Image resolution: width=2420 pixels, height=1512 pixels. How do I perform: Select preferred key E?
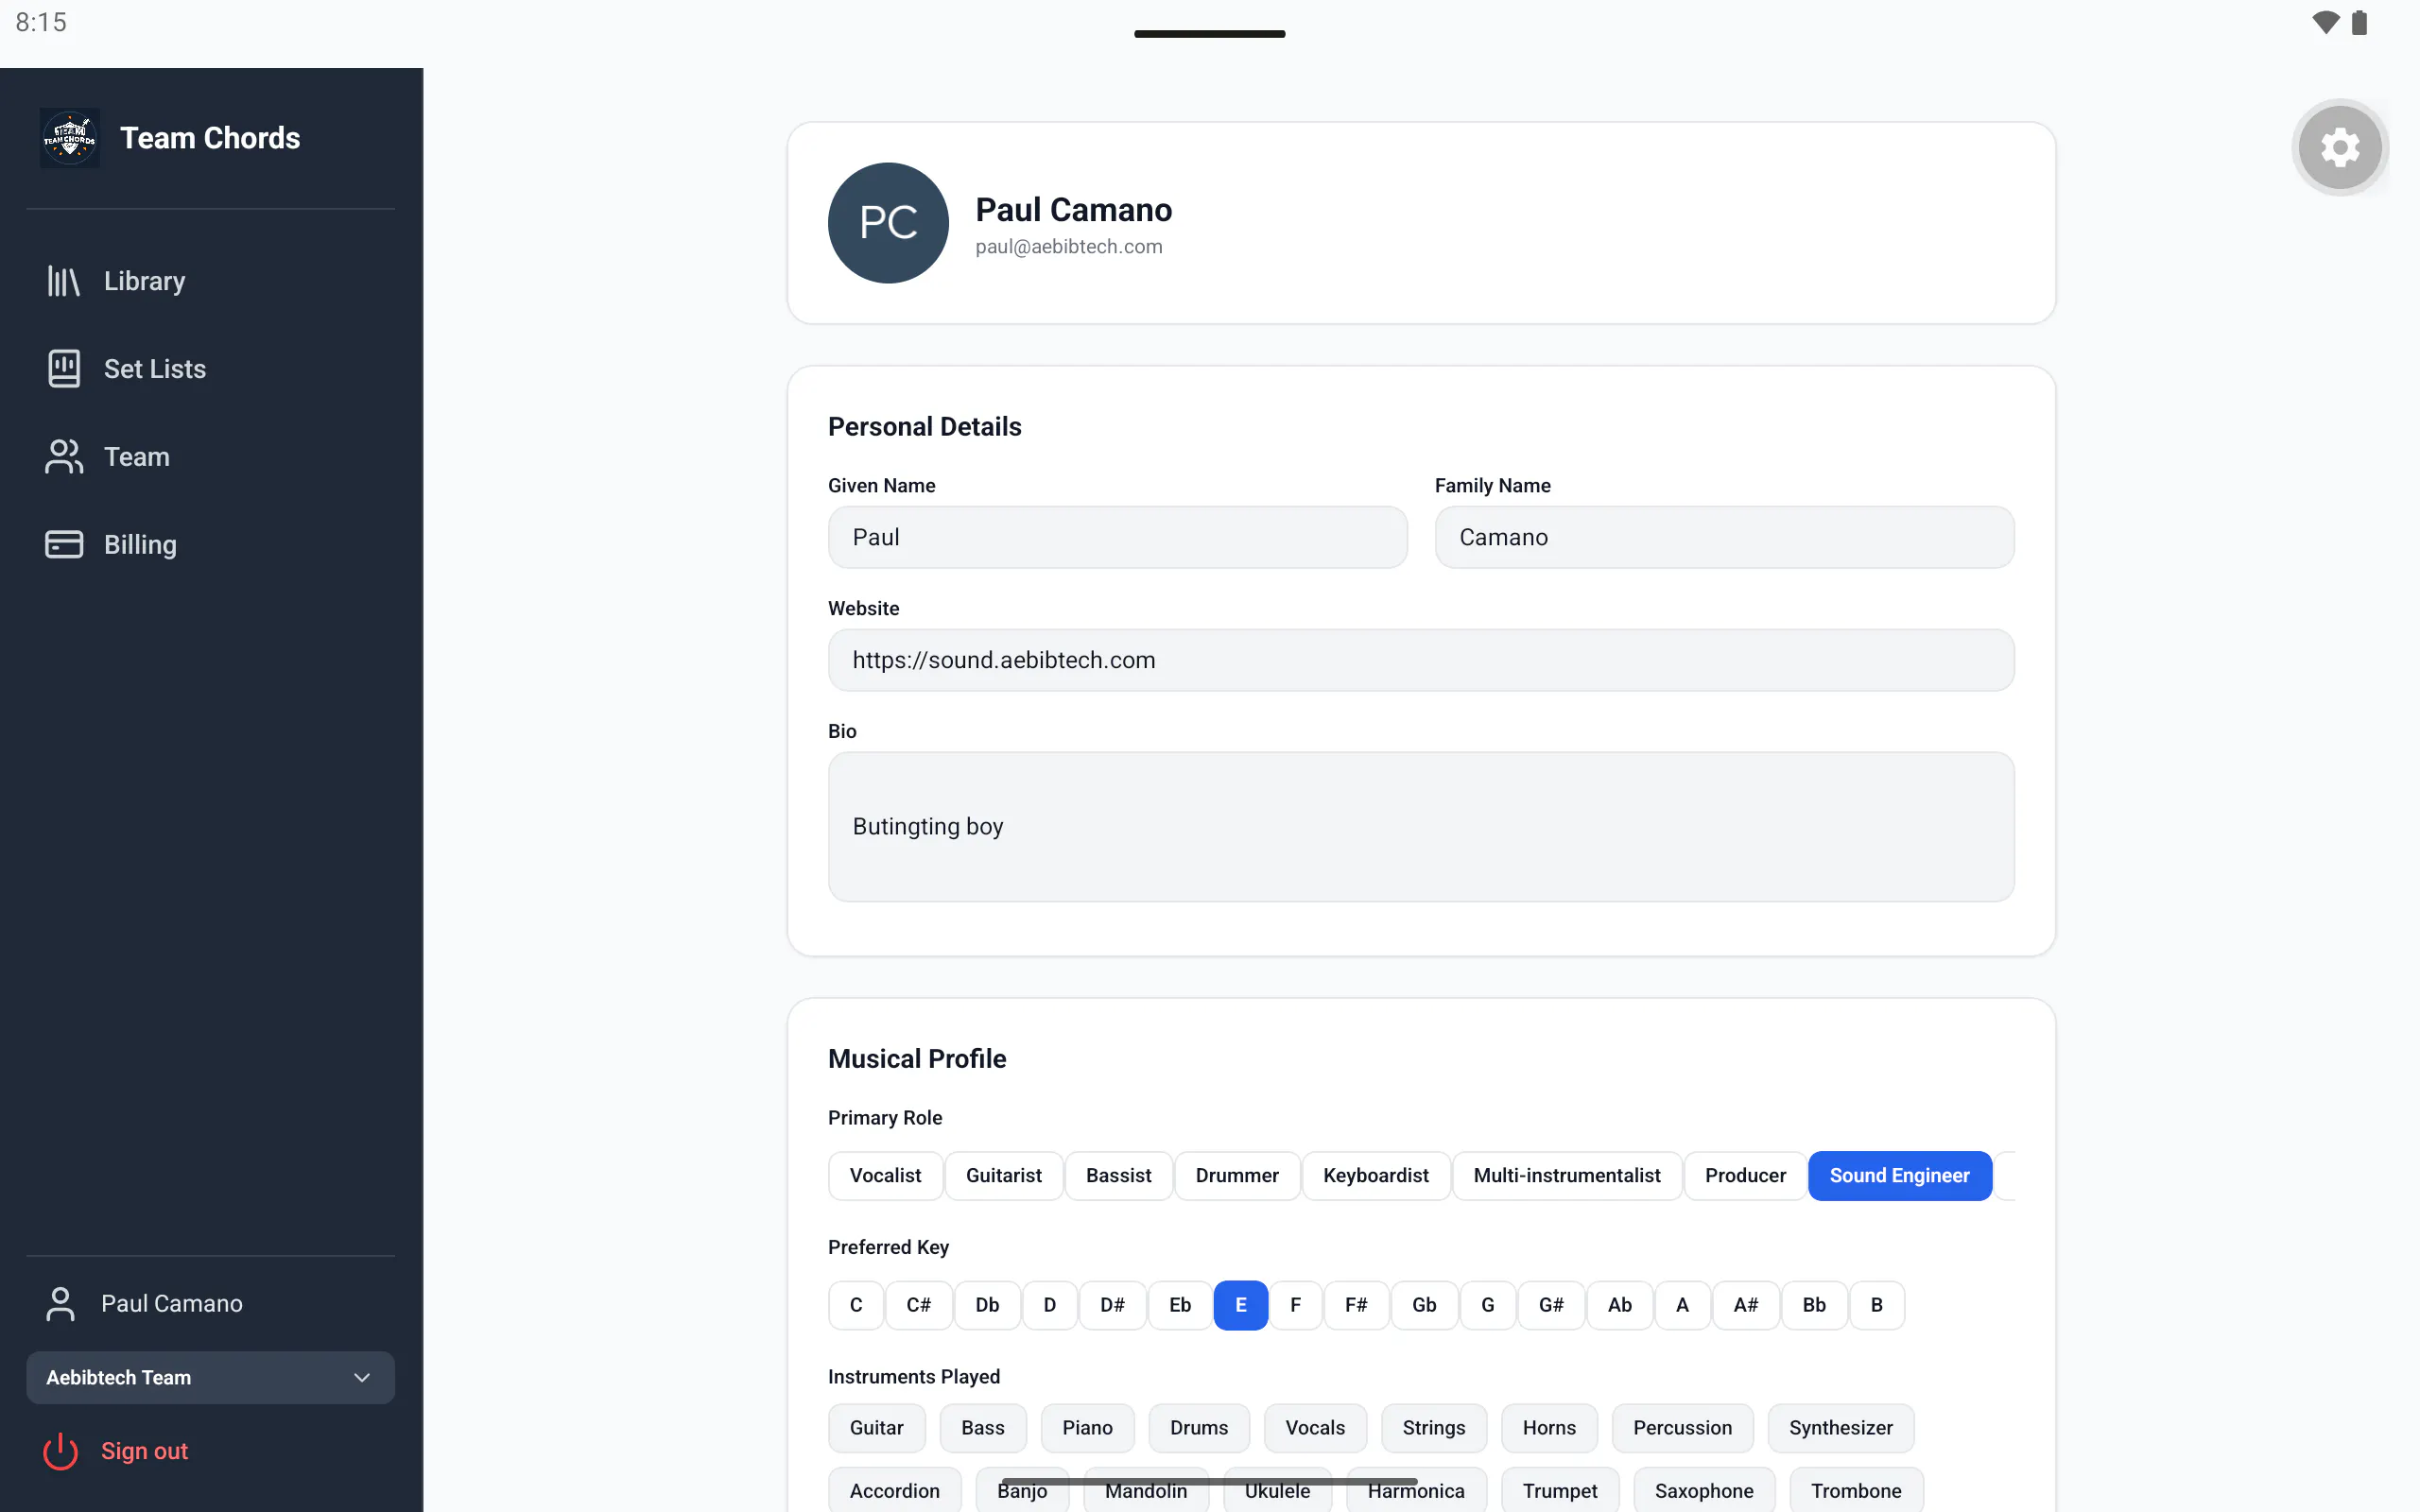(x=1240, y=1305)
